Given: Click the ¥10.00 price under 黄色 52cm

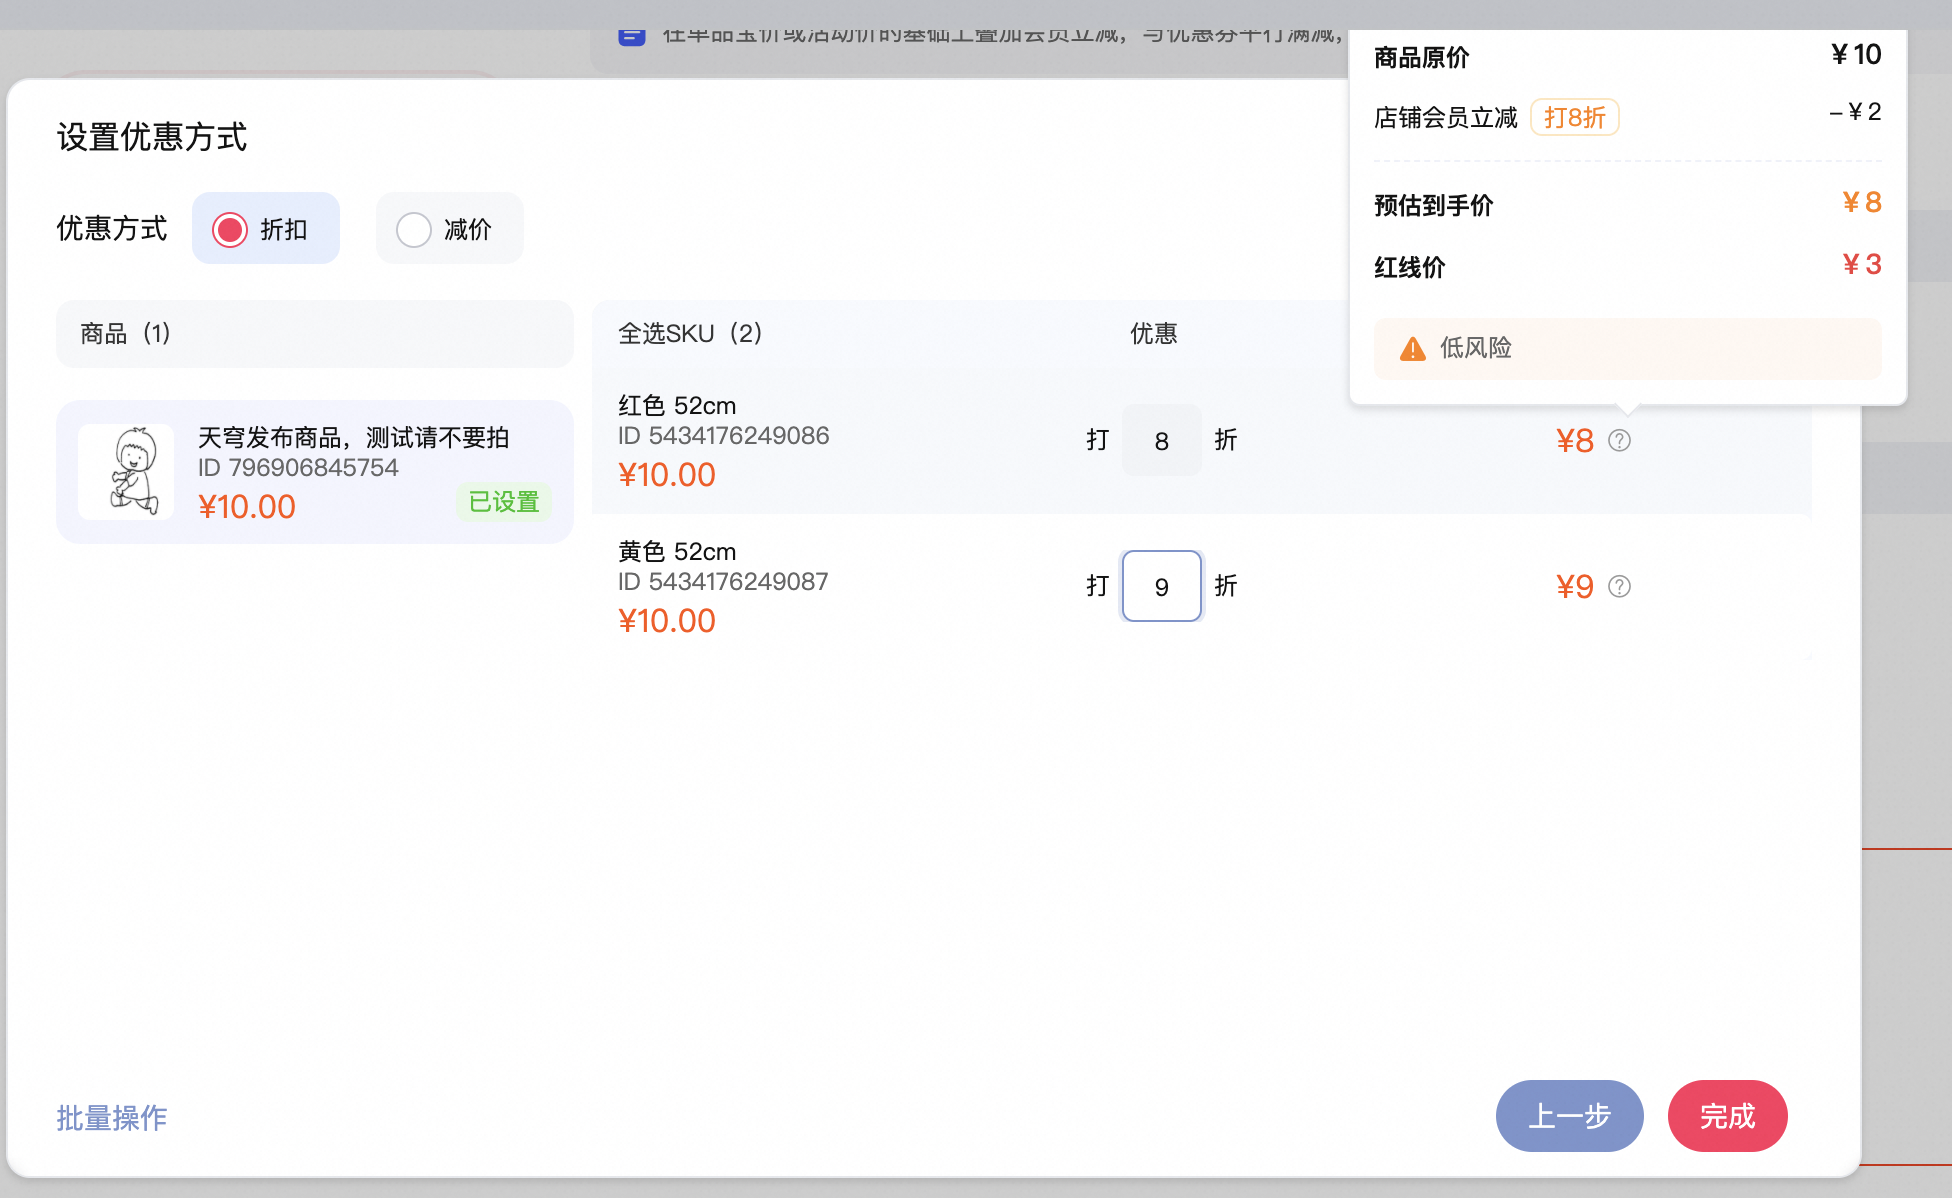Looking at the screenshot, I should [x=667, y=620].
